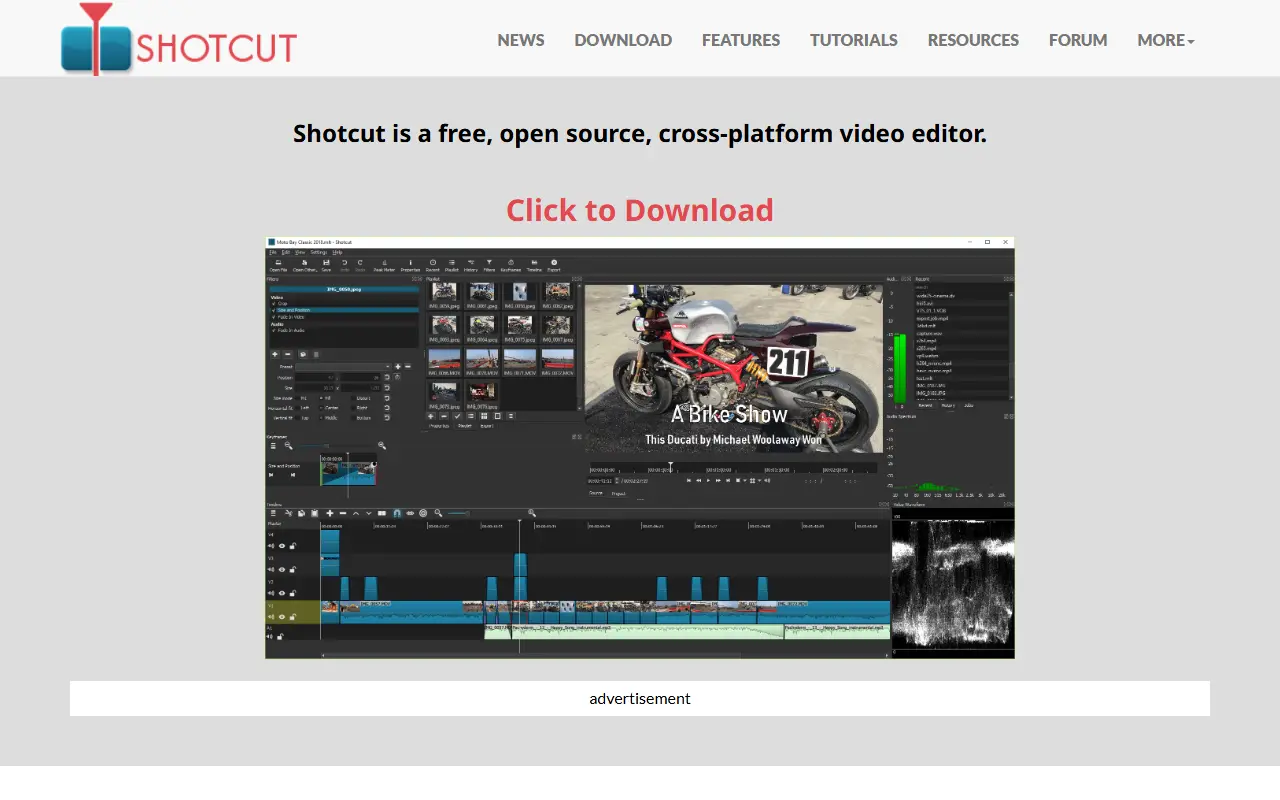Go to the DOWNLOAD page in navigation
The image size is (1280, 800).
(x=623, y=40)
